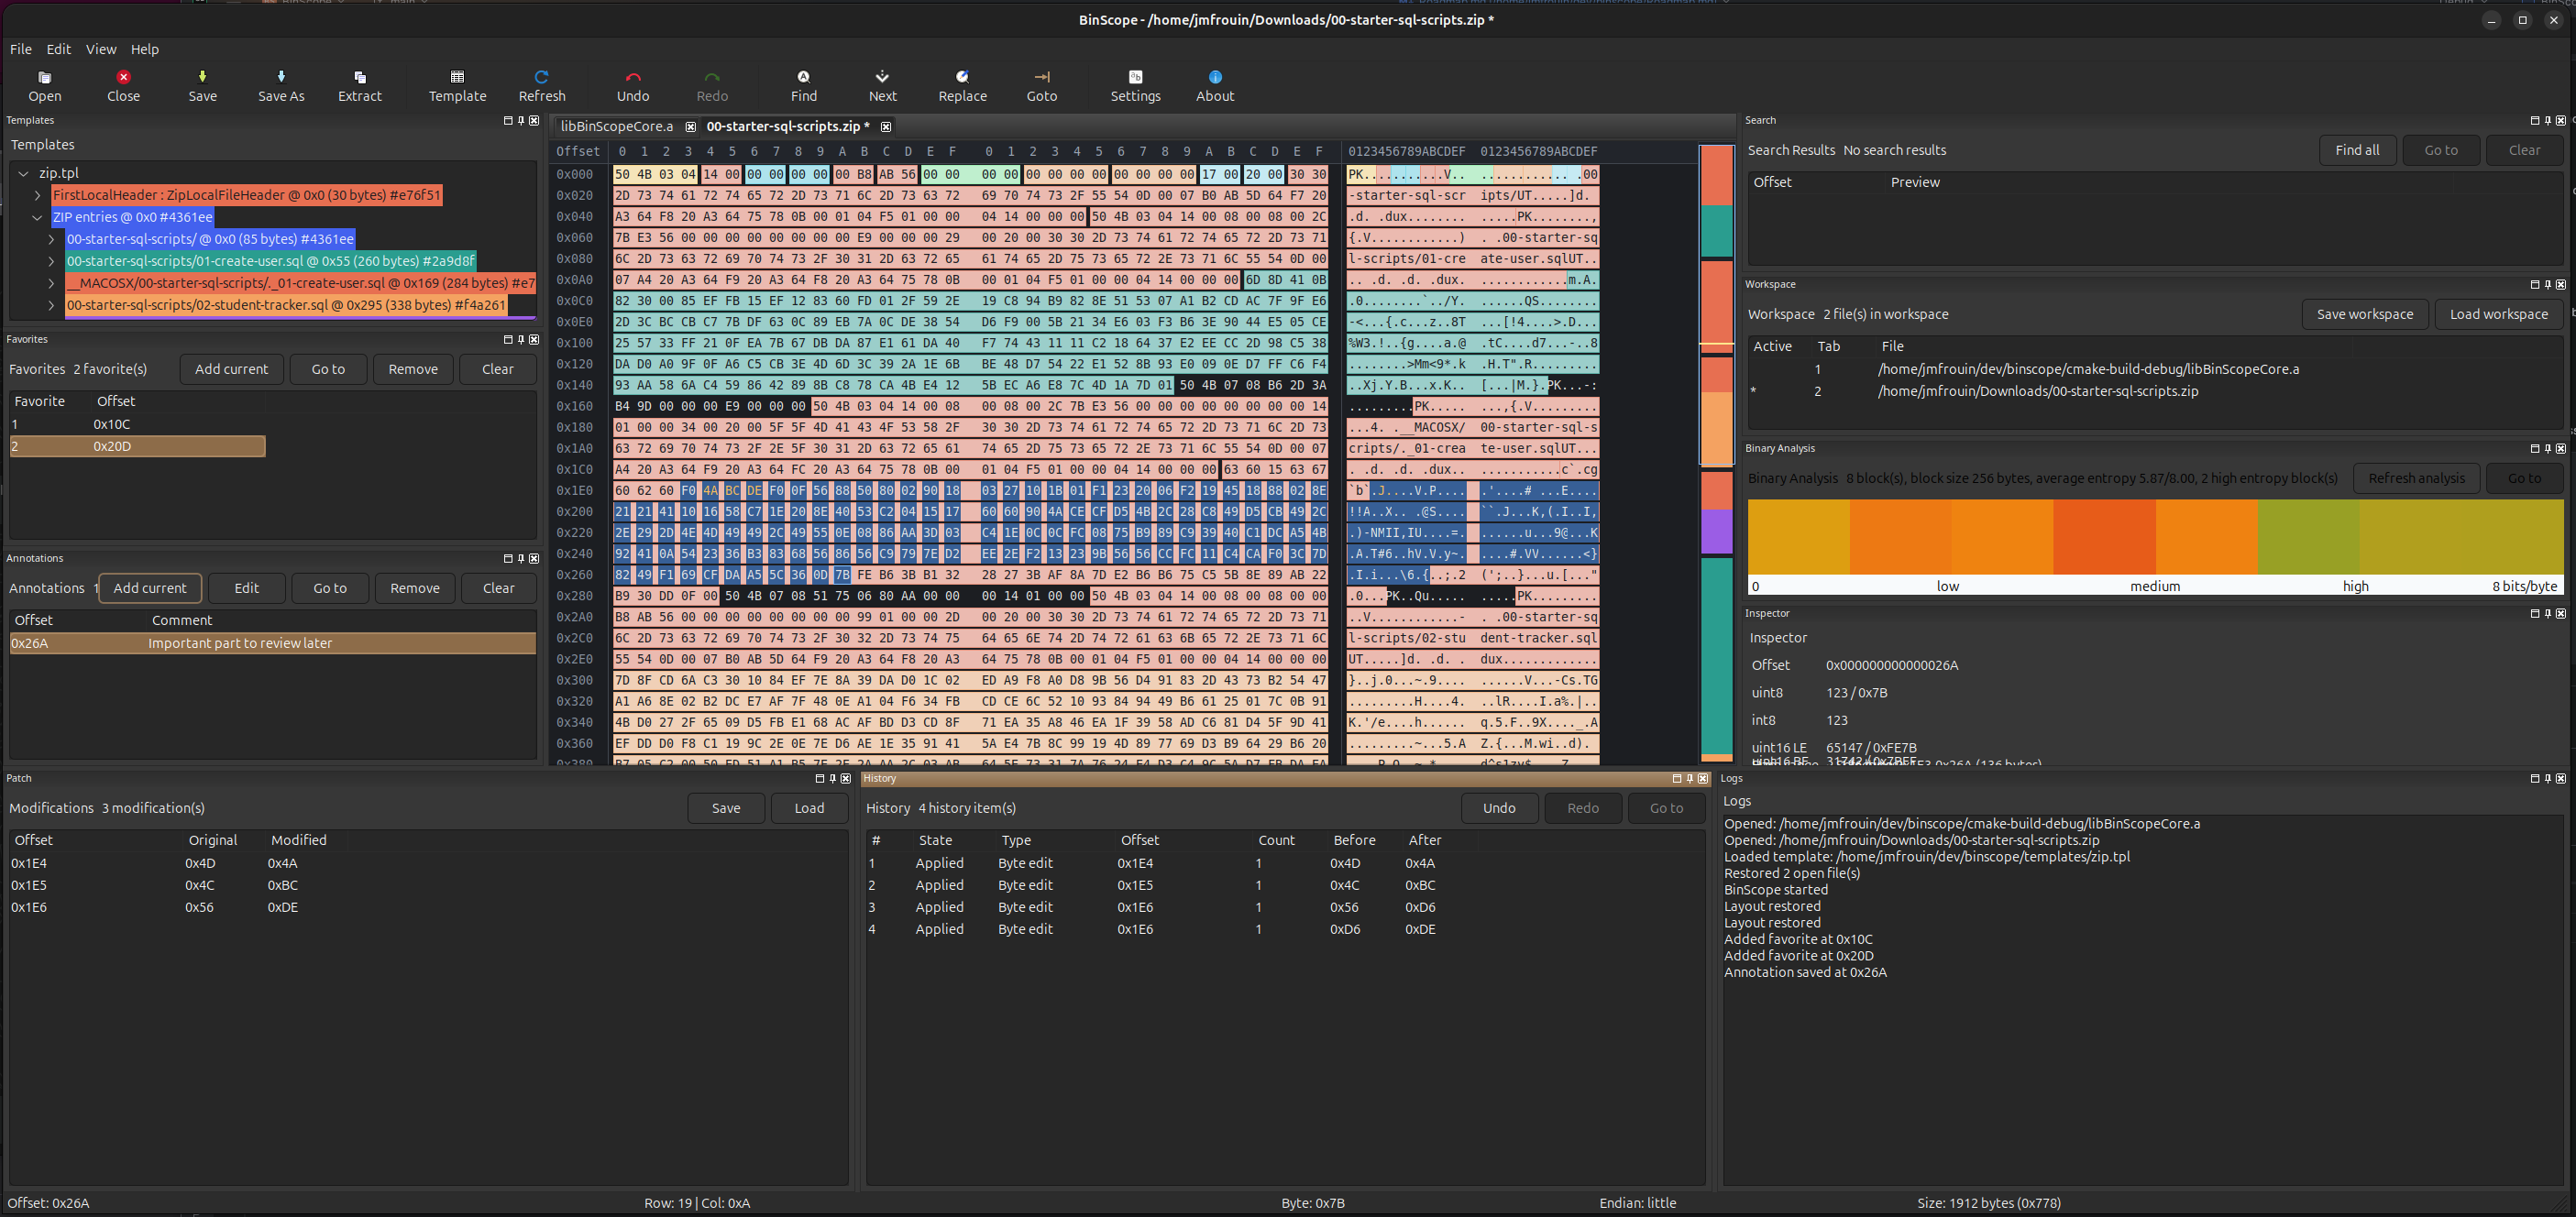
Task: Collapse the ZIP entries tree node
Action: pyautogui.click(x=37, y=217)
